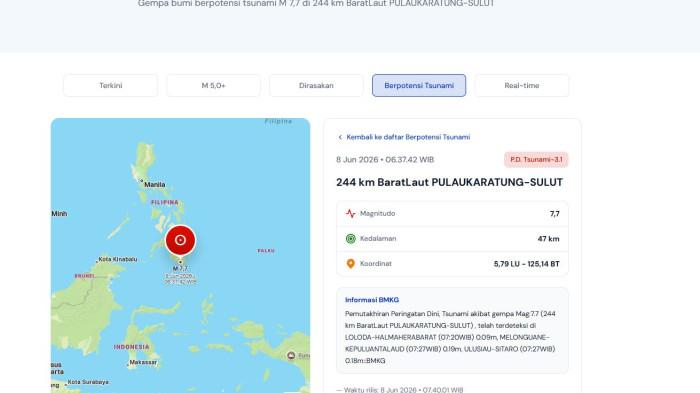The image size is (700, 393).
Task: Switch to the M 5,0+ tab
Action: [213, 85]
